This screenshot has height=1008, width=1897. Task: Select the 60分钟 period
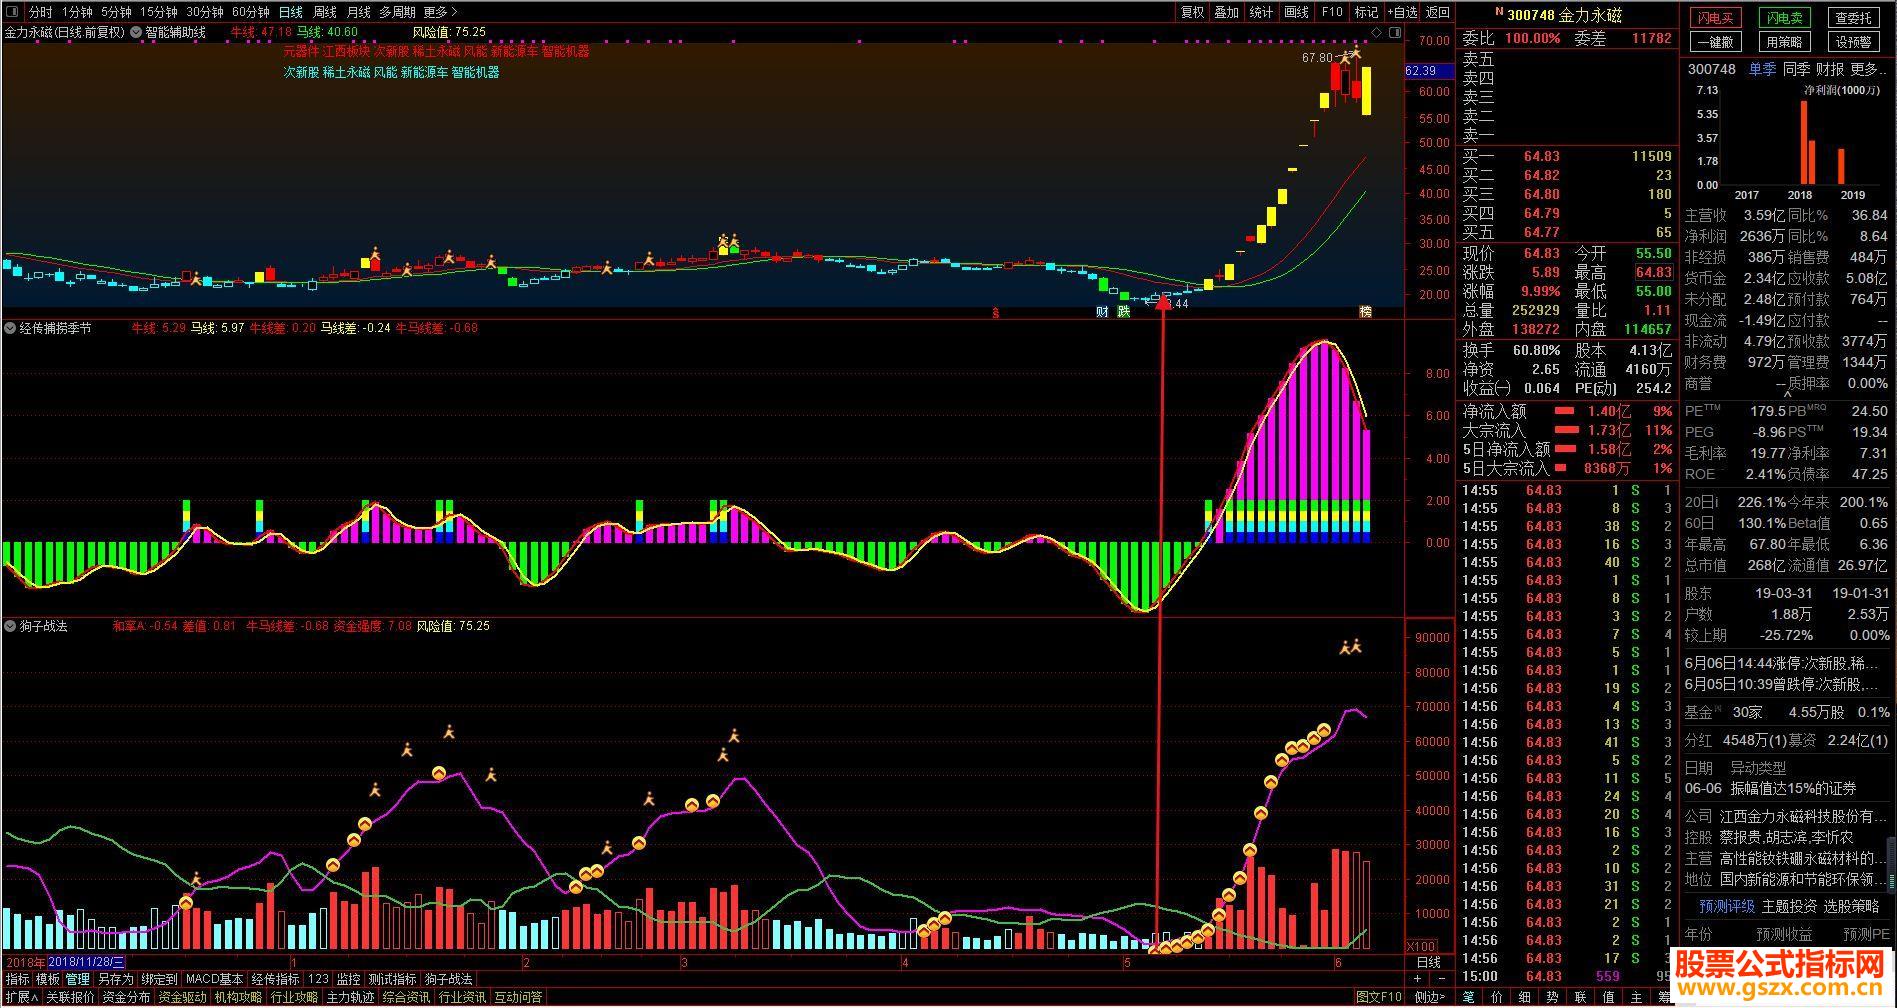(250, 12)
